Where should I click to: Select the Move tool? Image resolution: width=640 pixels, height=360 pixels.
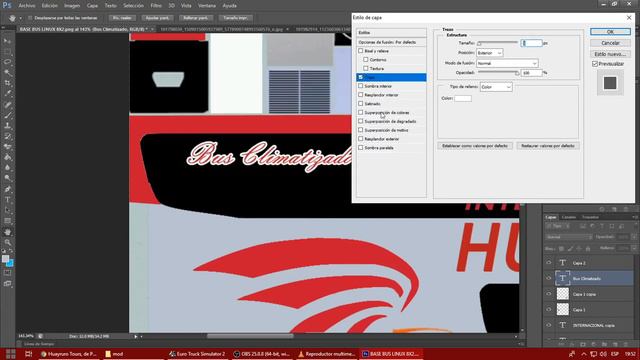pyautogui.click(x=7, y=41)
